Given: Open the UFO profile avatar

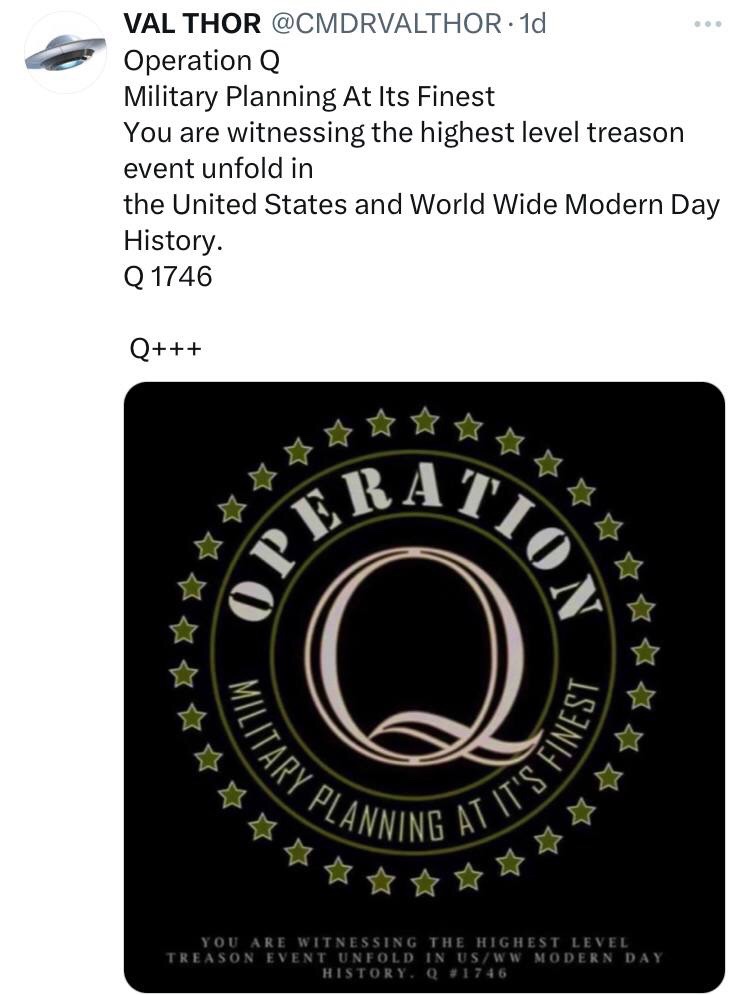Looking at the screenshot, I should (64, 53).
